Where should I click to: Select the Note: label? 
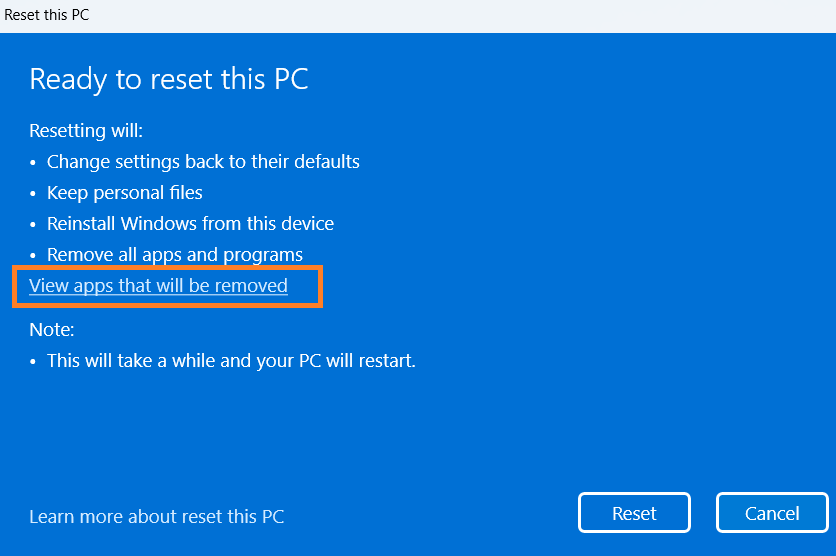[x=52, y=329]
